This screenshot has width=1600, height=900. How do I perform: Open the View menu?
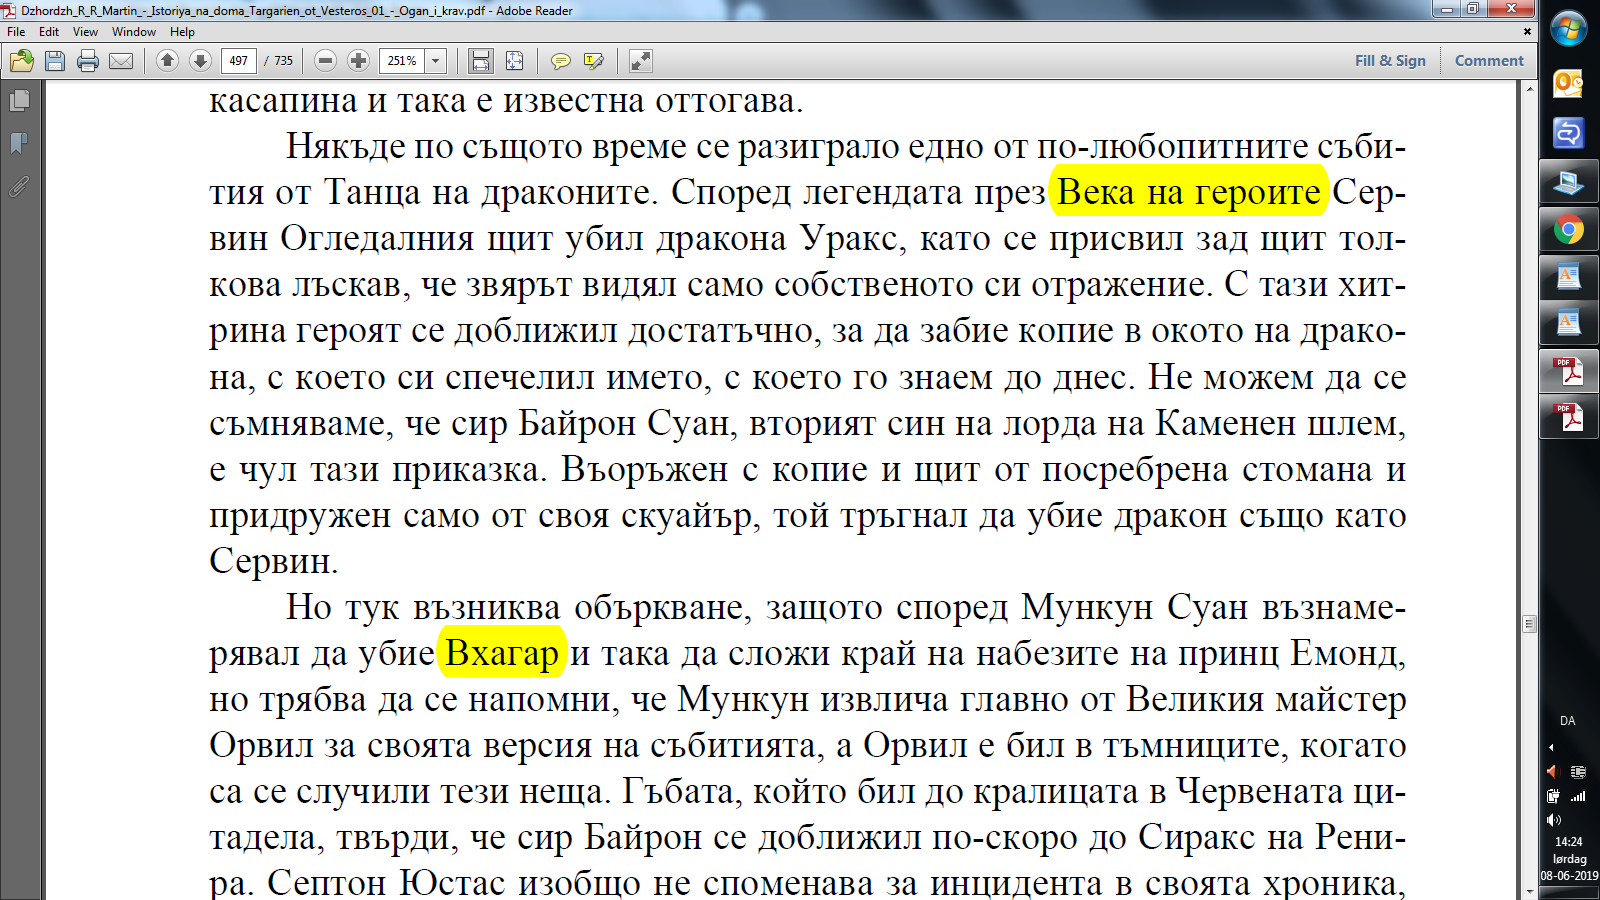85,32
